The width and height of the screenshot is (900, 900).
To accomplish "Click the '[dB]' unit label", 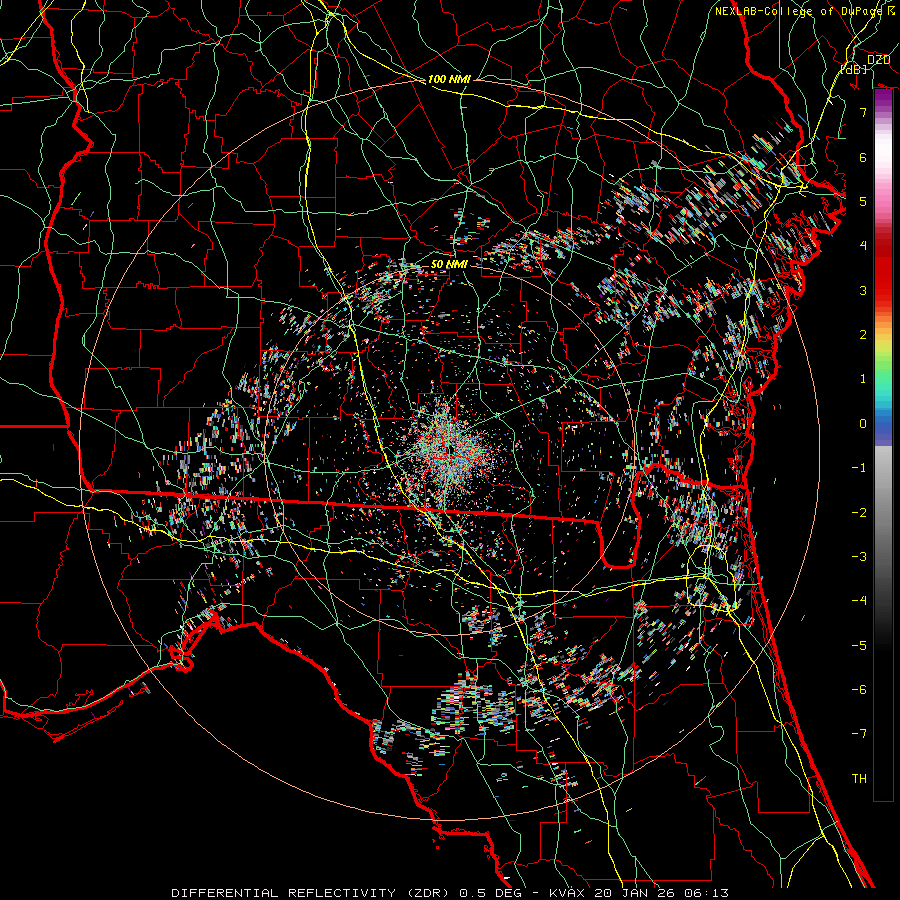I will [854, 69].
